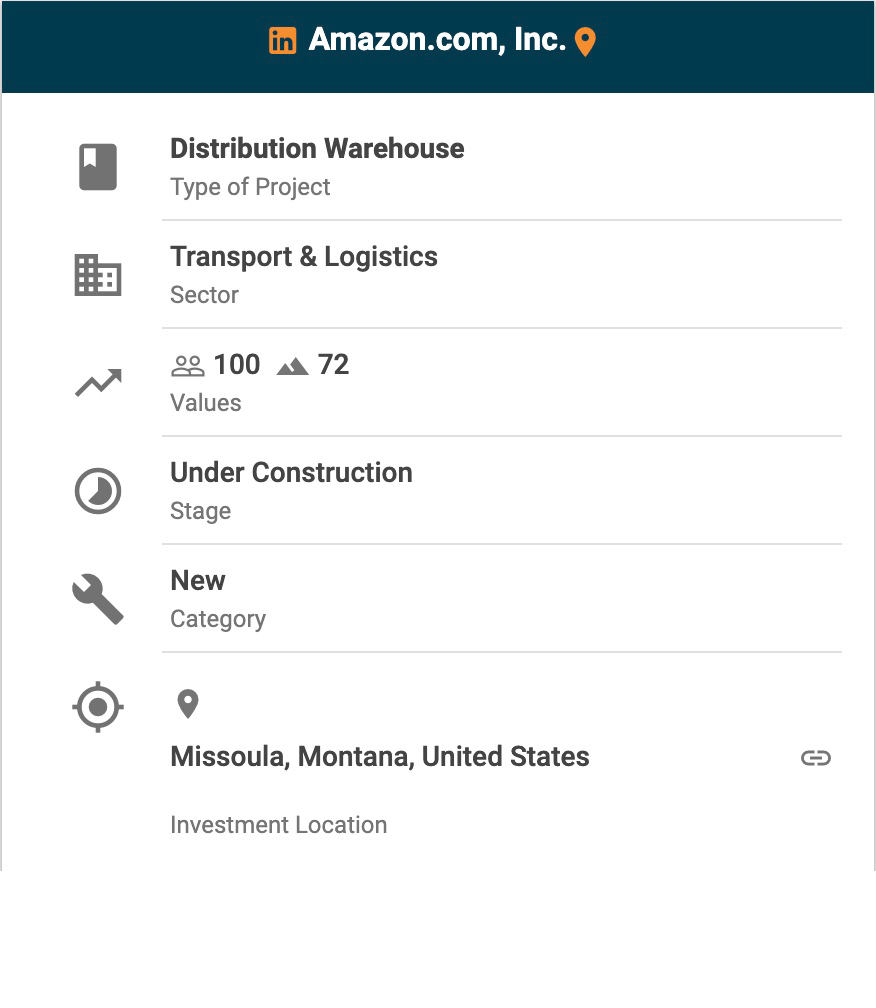Select the Distribution Warehouse text

pos(317,149)
